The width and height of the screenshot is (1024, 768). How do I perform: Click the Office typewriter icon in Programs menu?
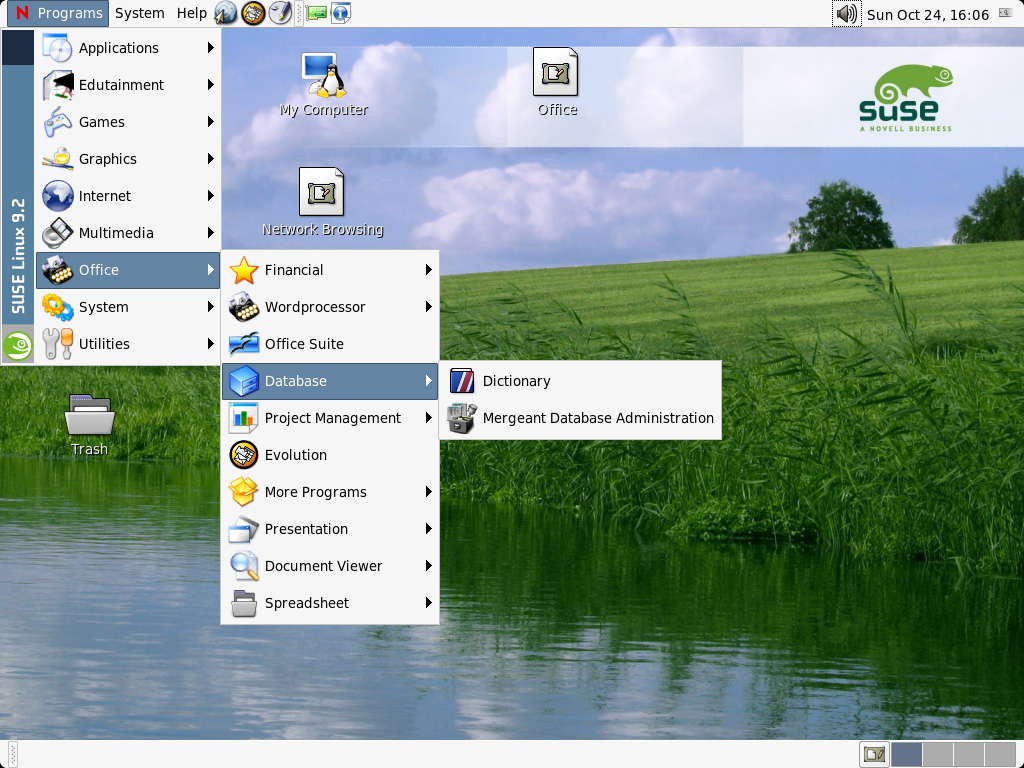point(57,270)
